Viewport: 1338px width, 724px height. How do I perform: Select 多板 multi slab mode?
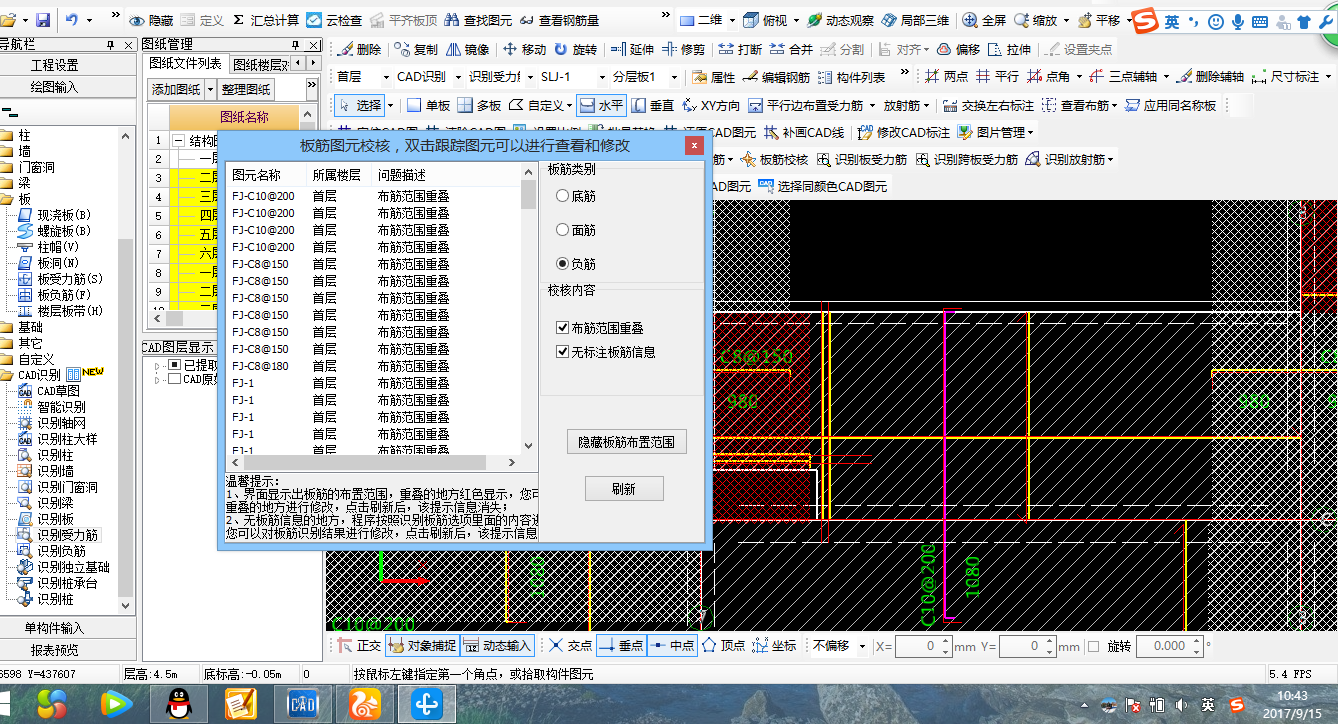[x=479, y=105]
